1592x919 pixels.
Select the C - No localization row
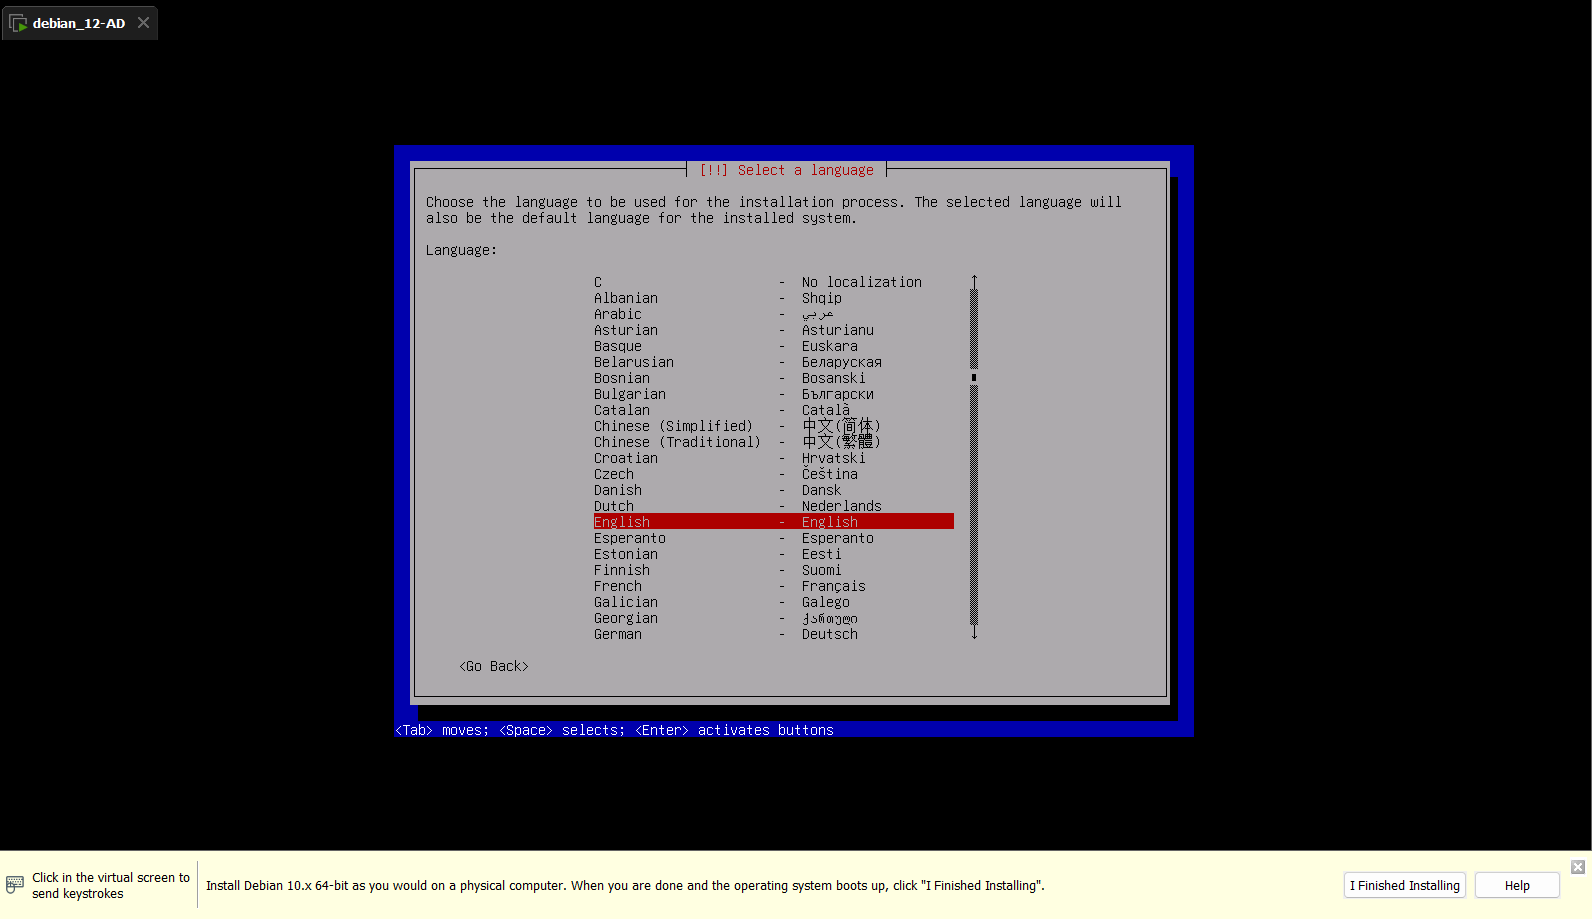(x=773, y=282)
